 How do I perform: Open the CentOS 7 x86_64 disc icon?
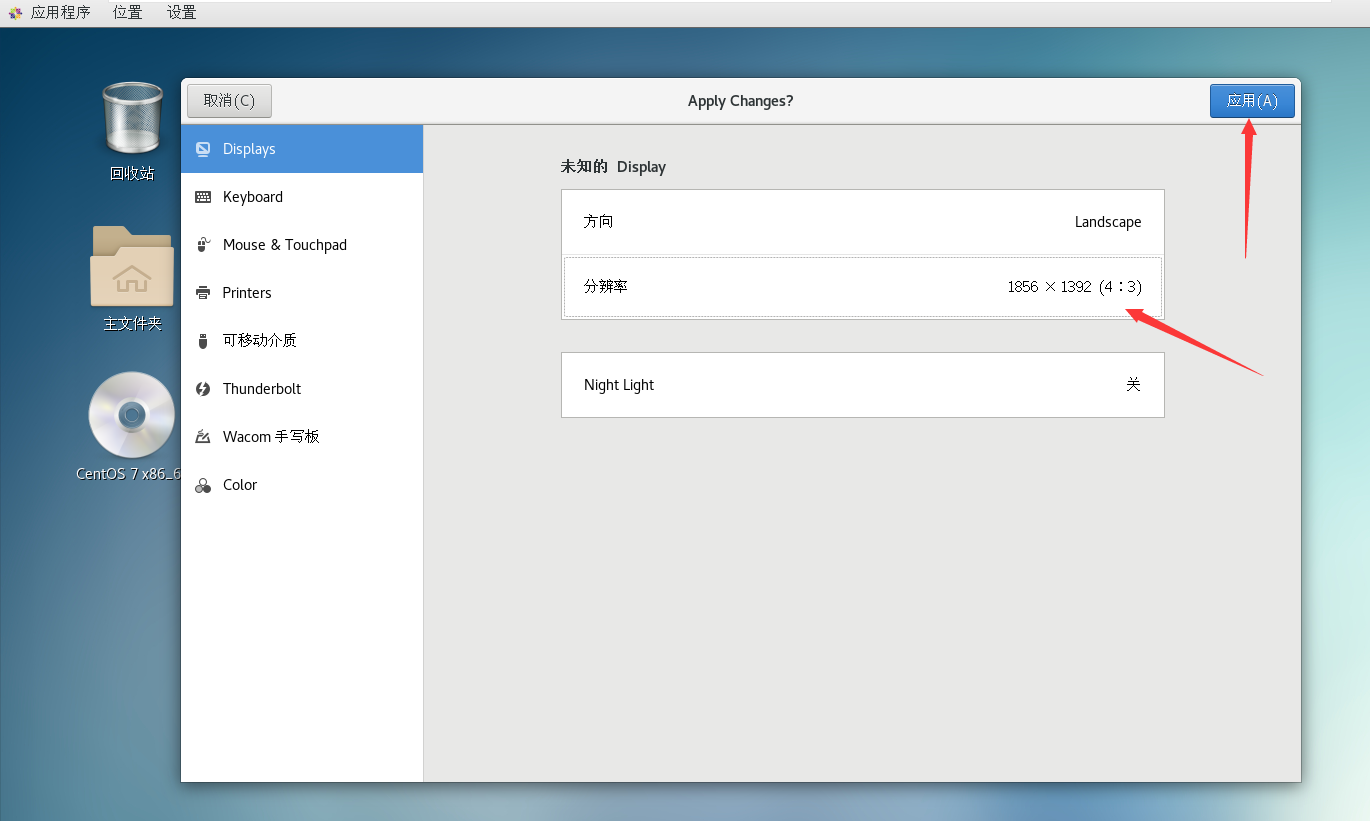click(x=131, y=415)
